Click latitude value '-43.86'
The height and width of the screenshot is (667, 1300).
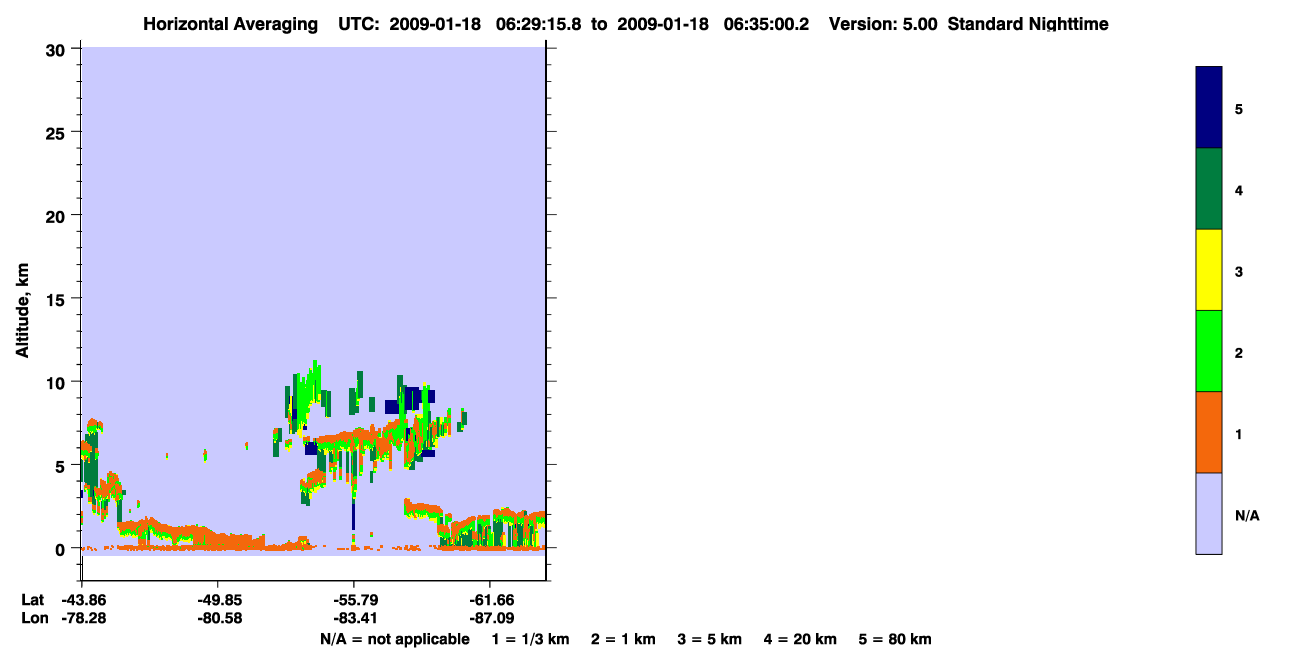click(x=82, y=600)
